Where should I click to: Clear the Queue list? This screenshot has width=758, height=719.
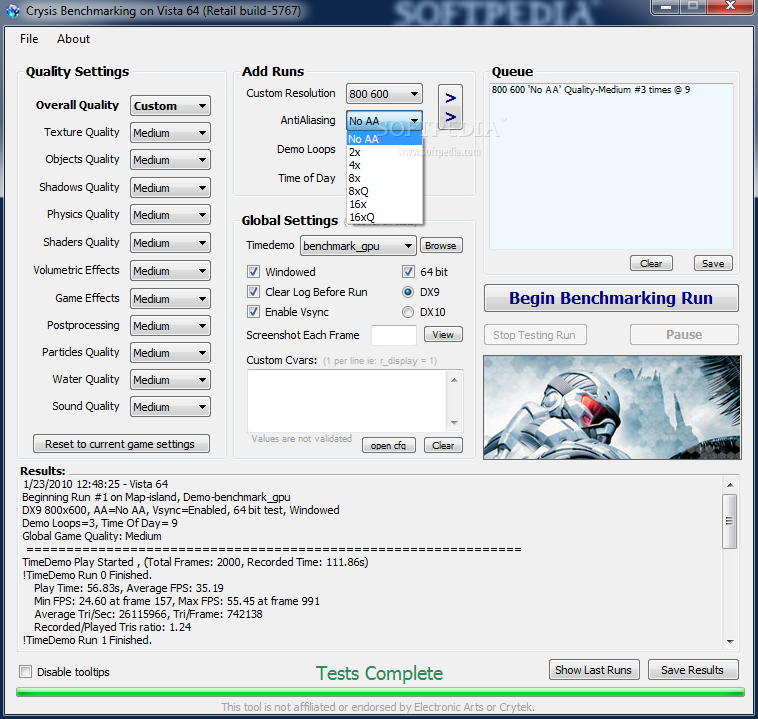point(651,264)
